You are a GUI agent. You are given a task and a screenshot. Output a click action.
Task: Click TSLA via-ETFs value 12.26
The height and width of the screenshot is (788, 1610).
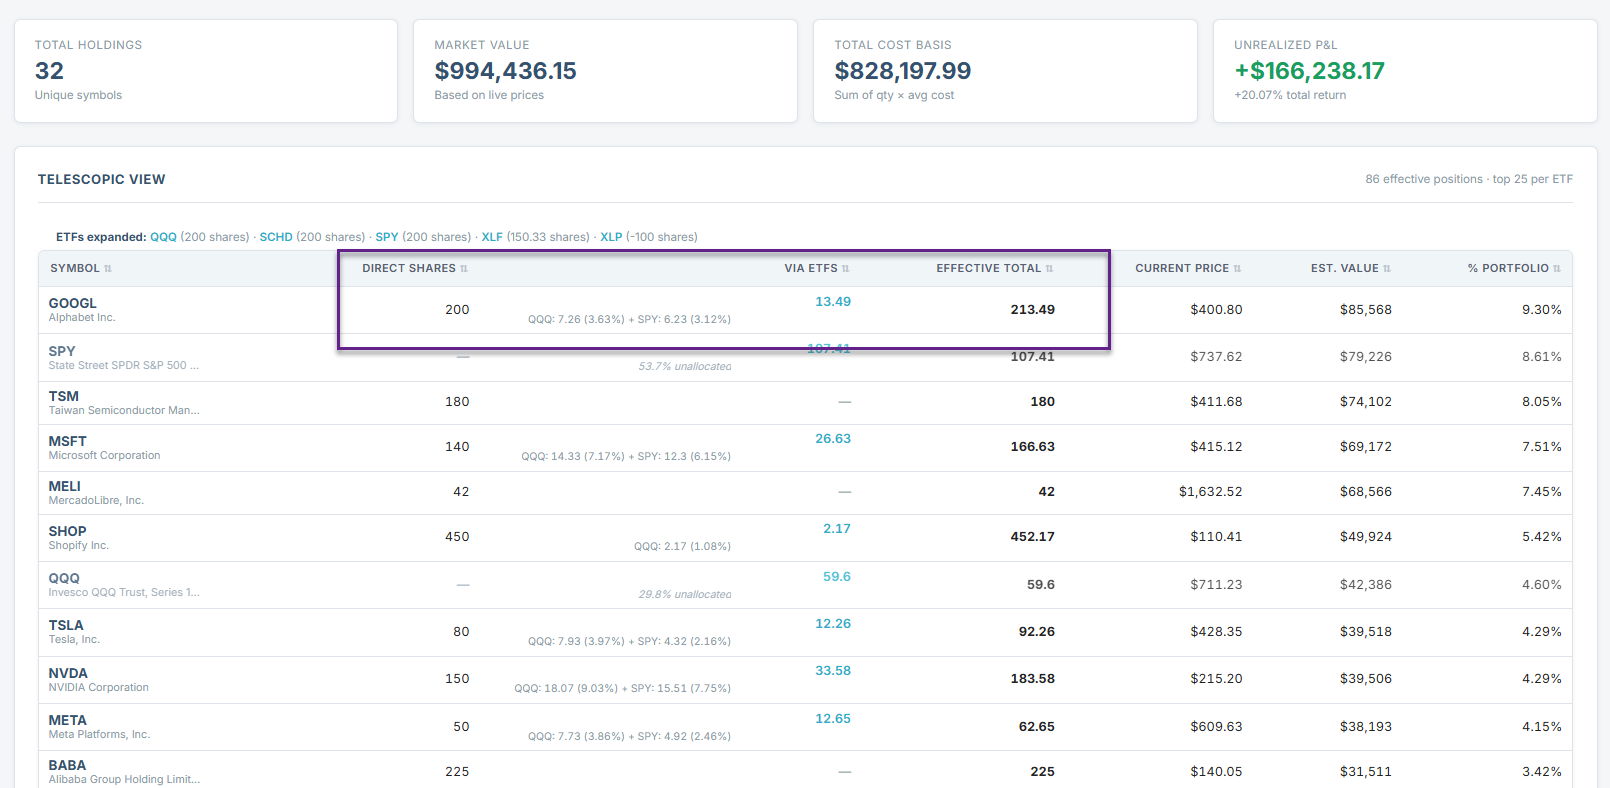click(833, 623)
